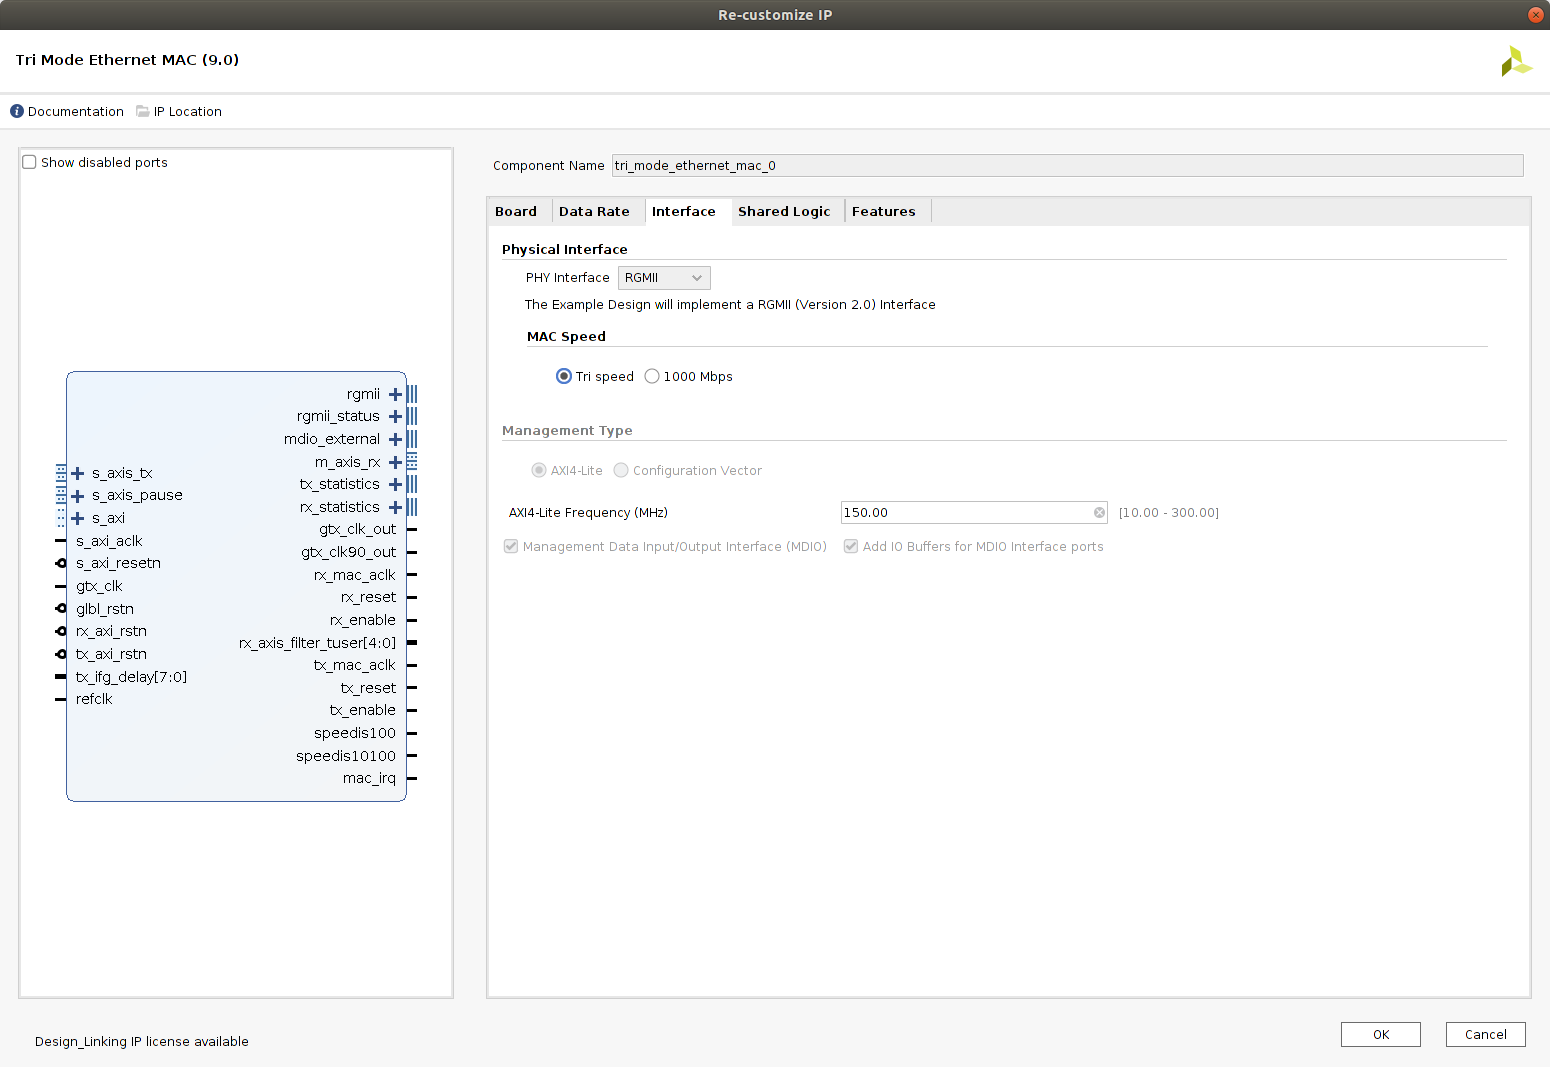This screenshot has width=1550, height=1067.
Task: Click the refclk port label
Action: click(x=94, y=700)
